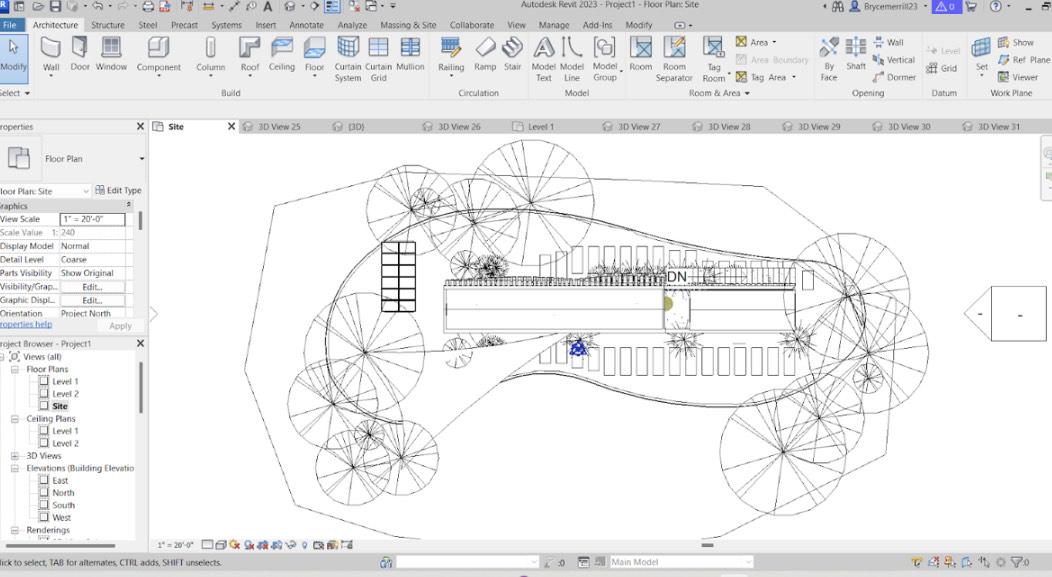Close the Properties palette
Viewport: 1052px width, 577px height.
pos(140,126)
